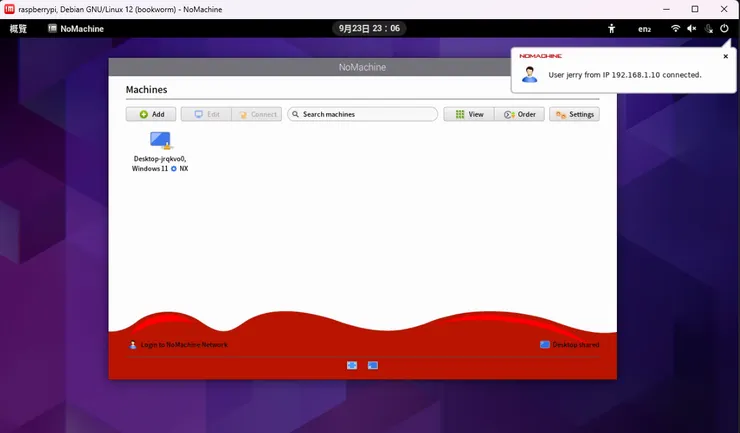
Task: Open the accessibility menu icon
Action: point(612,28)
